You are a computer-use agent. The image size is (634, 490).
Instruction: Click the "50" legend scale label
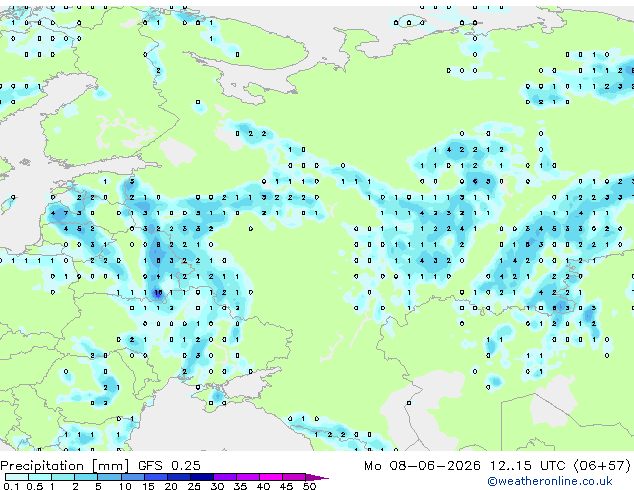(309, 486)
